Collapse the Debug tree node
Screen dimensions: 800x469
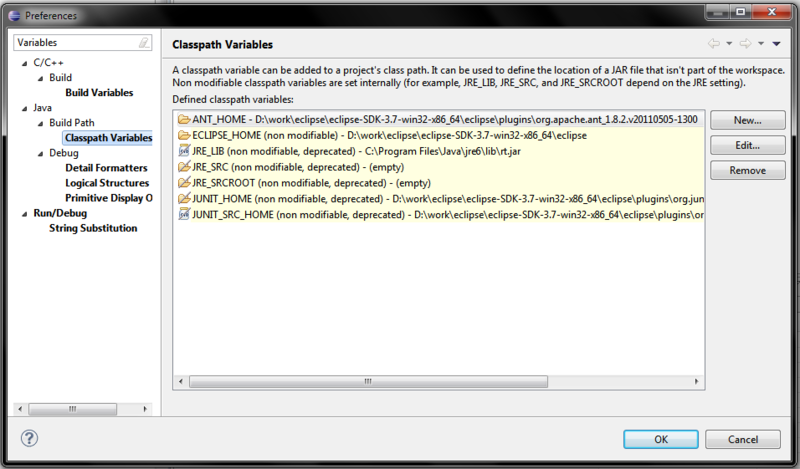pos(40,154)
